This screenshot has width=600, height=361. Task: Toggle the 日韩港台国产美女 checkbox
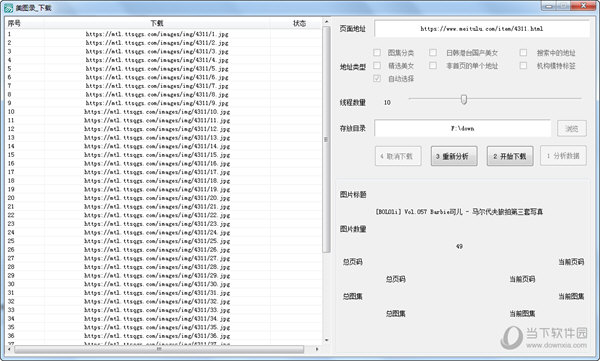point(433,52)
